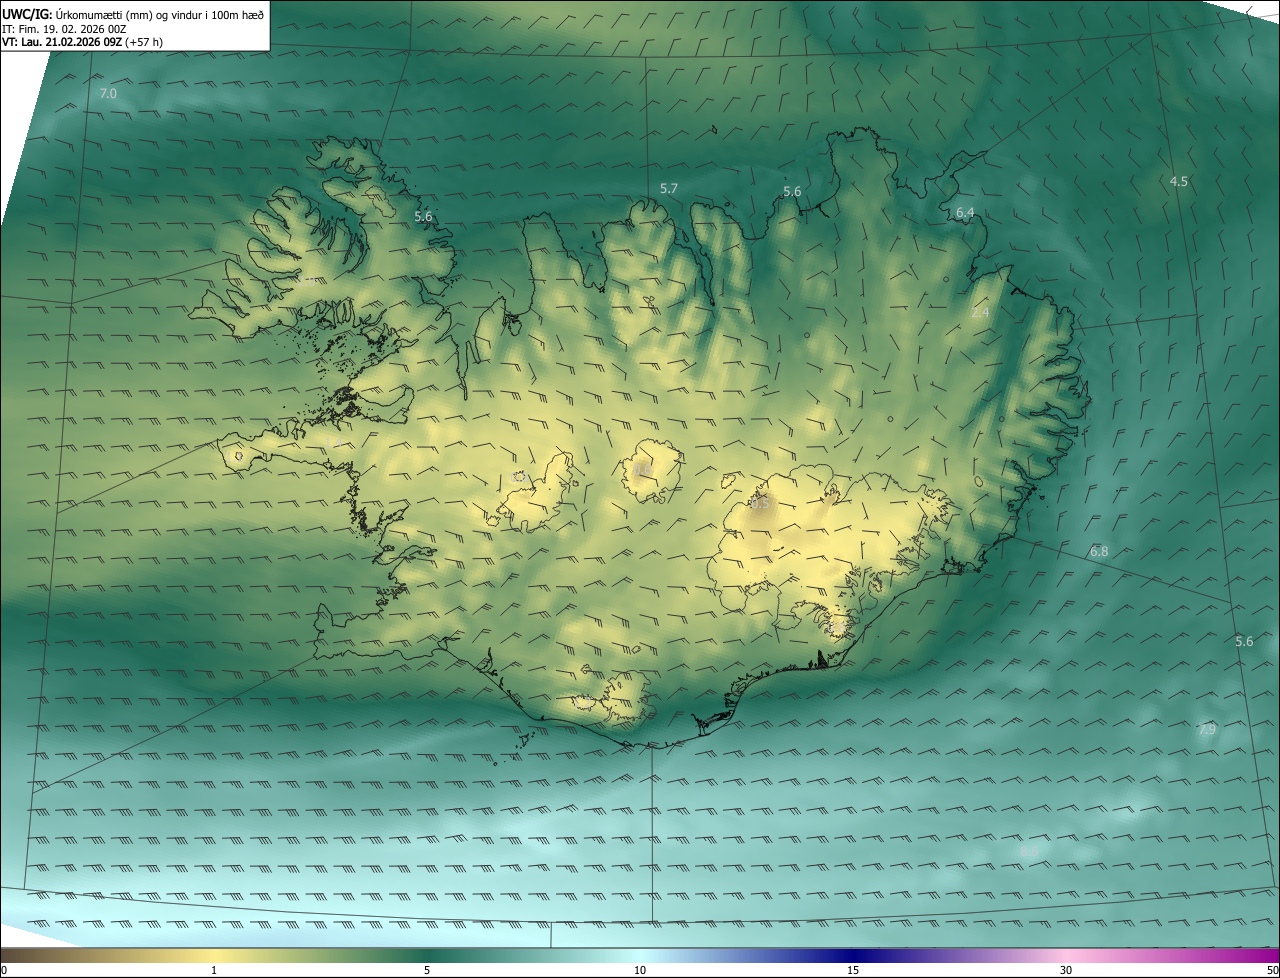Click the 5.7 value label on the map
Screen dimensions: 1280x978
pos(669,188)
